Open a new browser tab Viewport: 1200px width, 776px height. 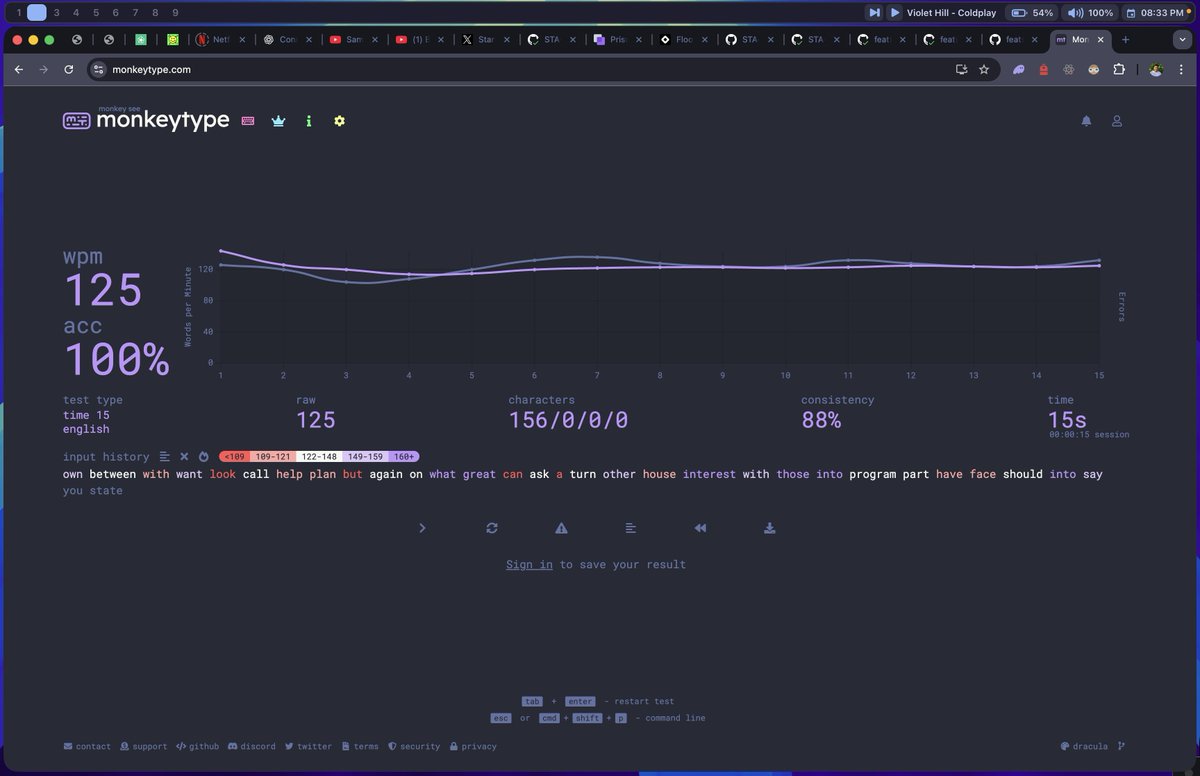click(x=1126, y=40)
